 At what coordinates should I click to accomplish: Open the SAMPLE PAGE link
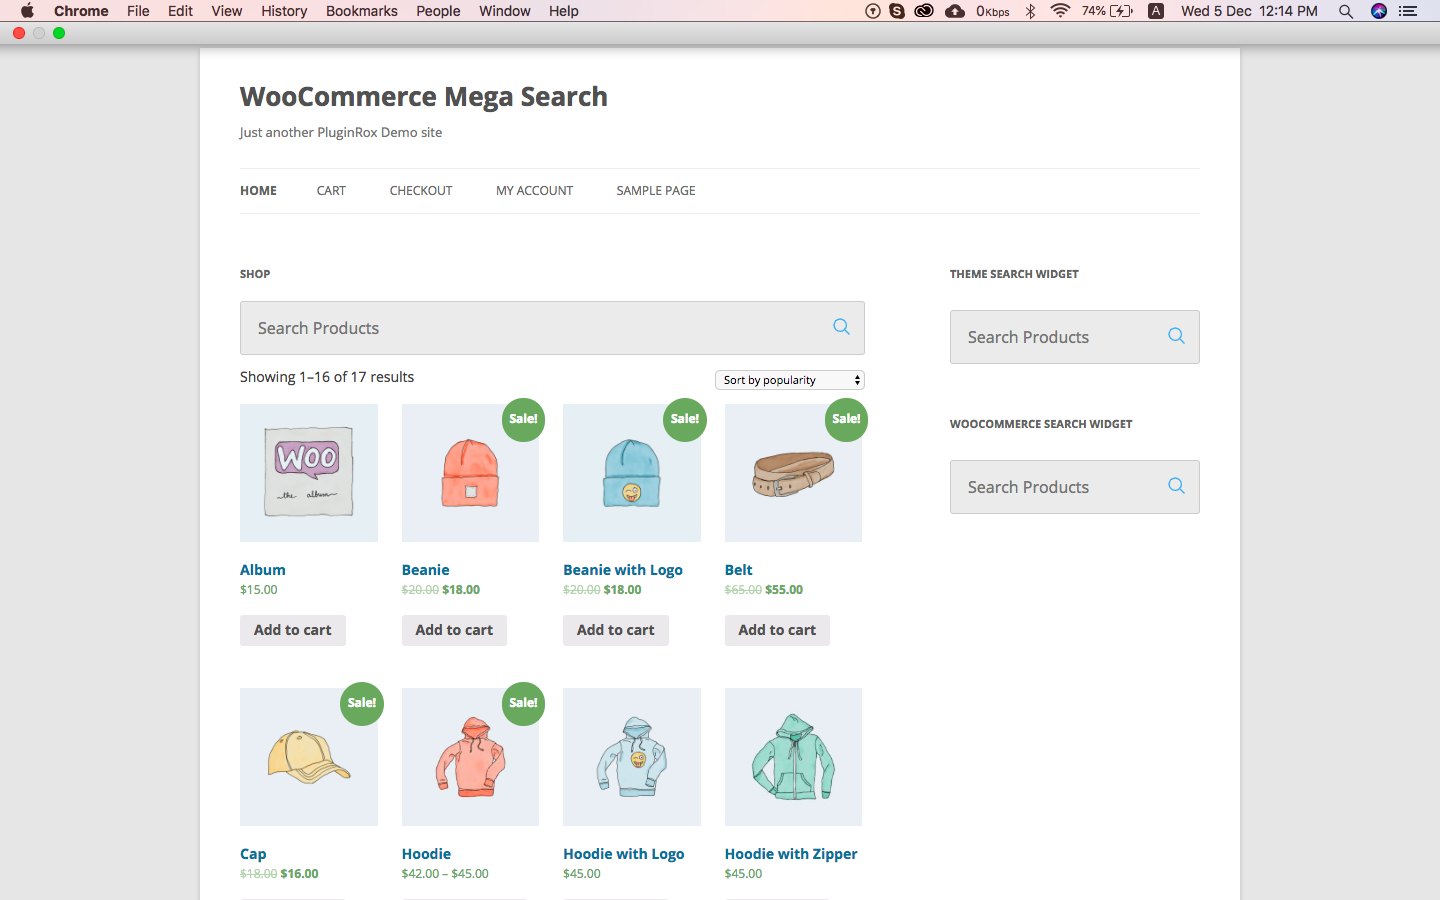pos(656,190)
